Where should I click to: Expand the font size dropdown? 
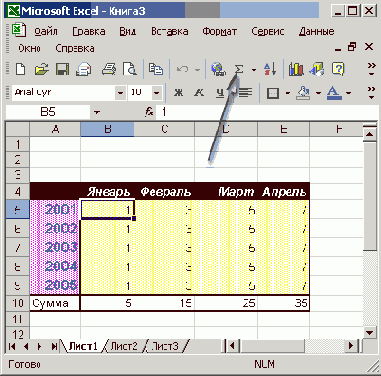point(156,93)
